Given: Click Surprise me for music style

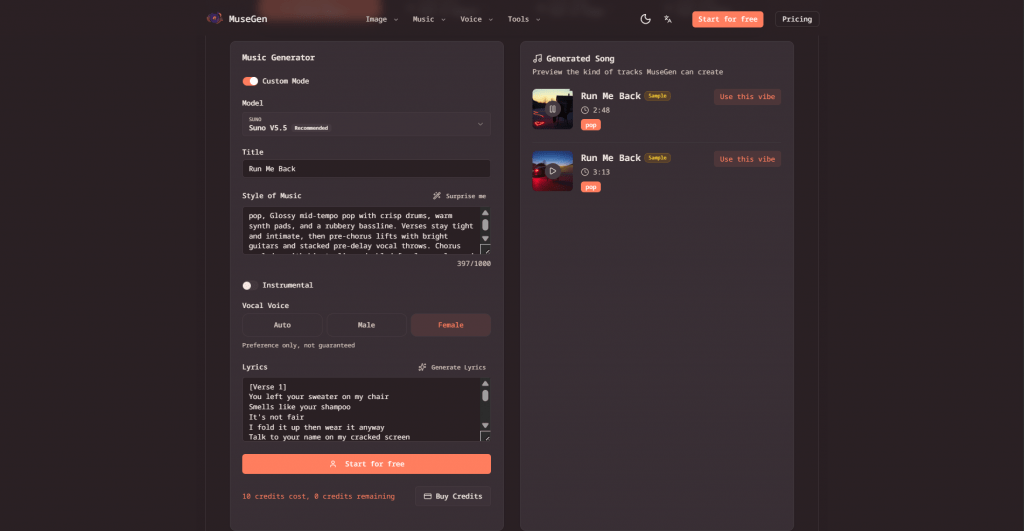Looking at the screenshot, I should (x=460, y=196).
